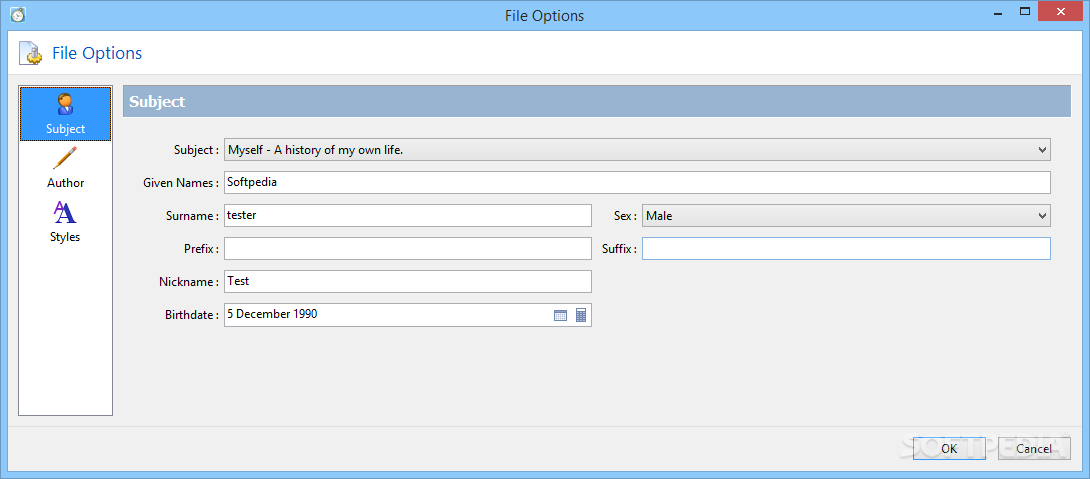Screen dimensions: 1090x479
Task: Open the birthdate calculator icon
Action: point(581,315)
